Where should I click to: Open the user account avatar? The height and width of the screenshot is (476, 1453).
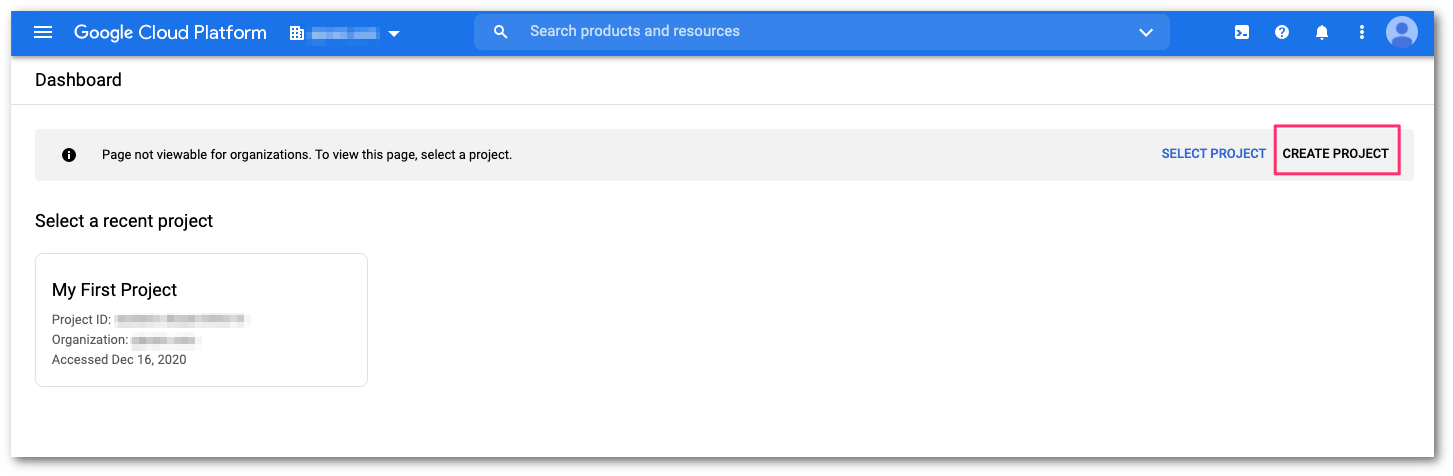click(x=1402, y=32)
